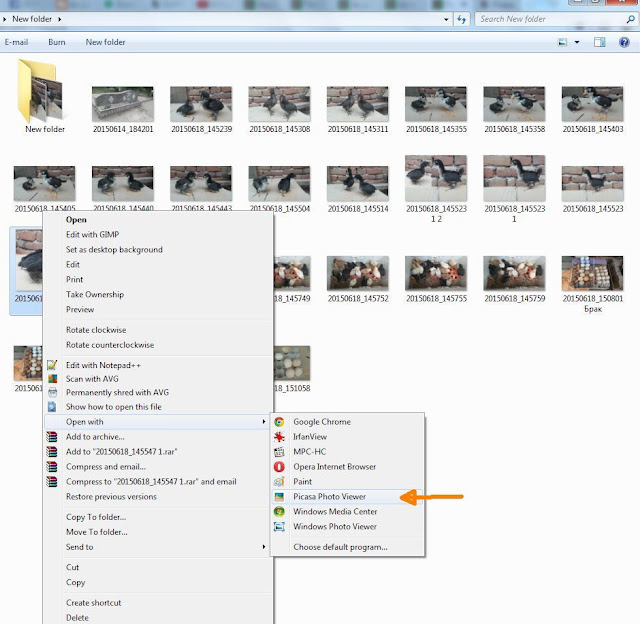Select thumbnail 20150614_184201
This screenshot has height=624, width=640.
click(123, 104)
